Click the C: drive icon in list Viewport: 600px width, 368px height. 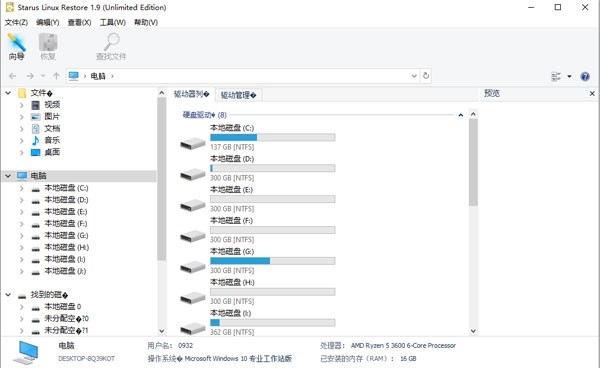coord(193,144)
